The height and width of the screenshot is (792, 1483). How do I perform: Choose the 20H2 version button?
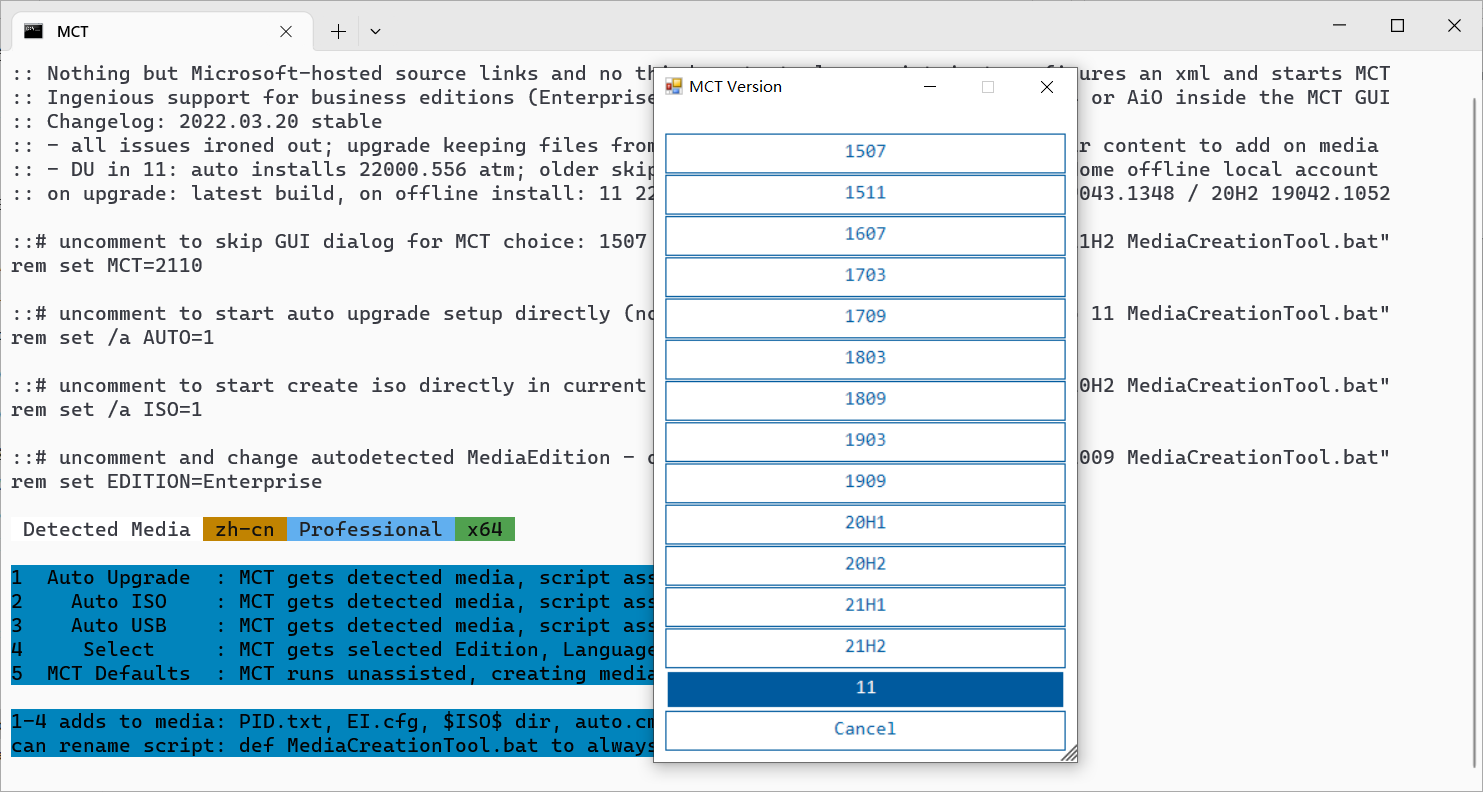865,564
